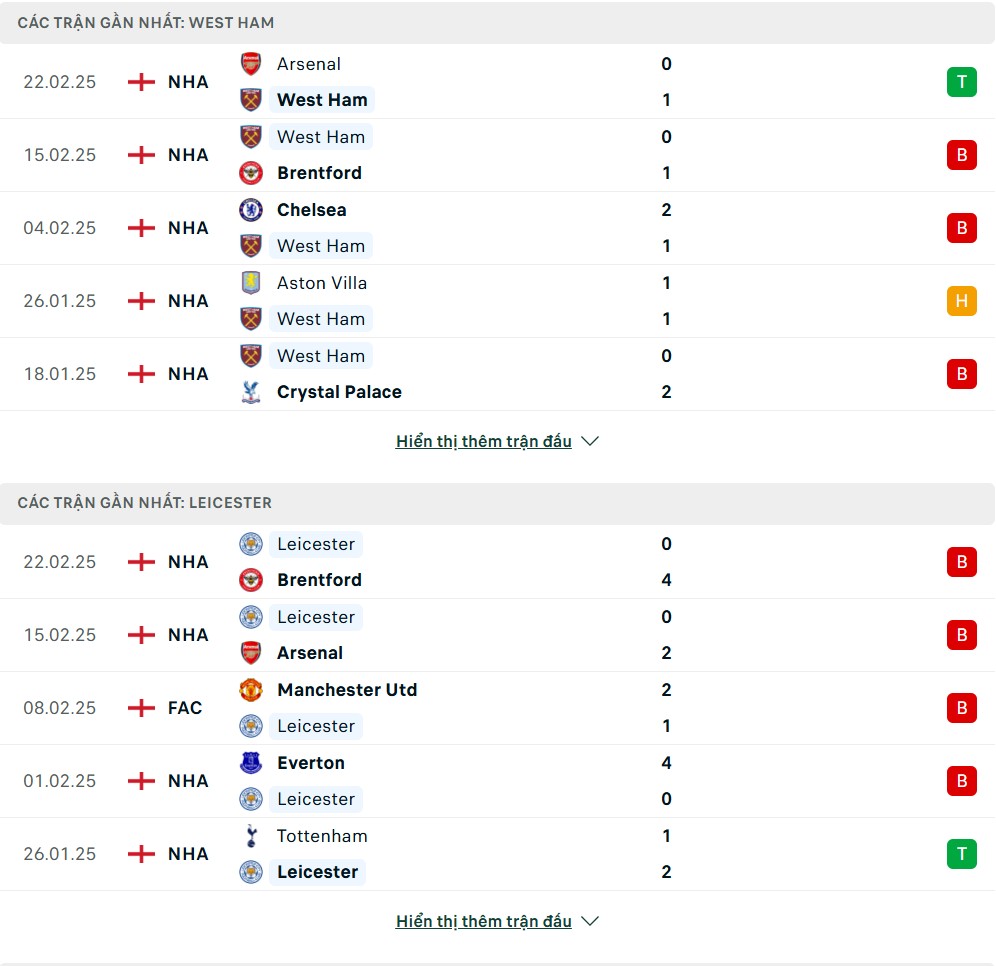Click the Crystal Palace club crest
The width and height of the screenshot is (996, 966).
(251, 392)
